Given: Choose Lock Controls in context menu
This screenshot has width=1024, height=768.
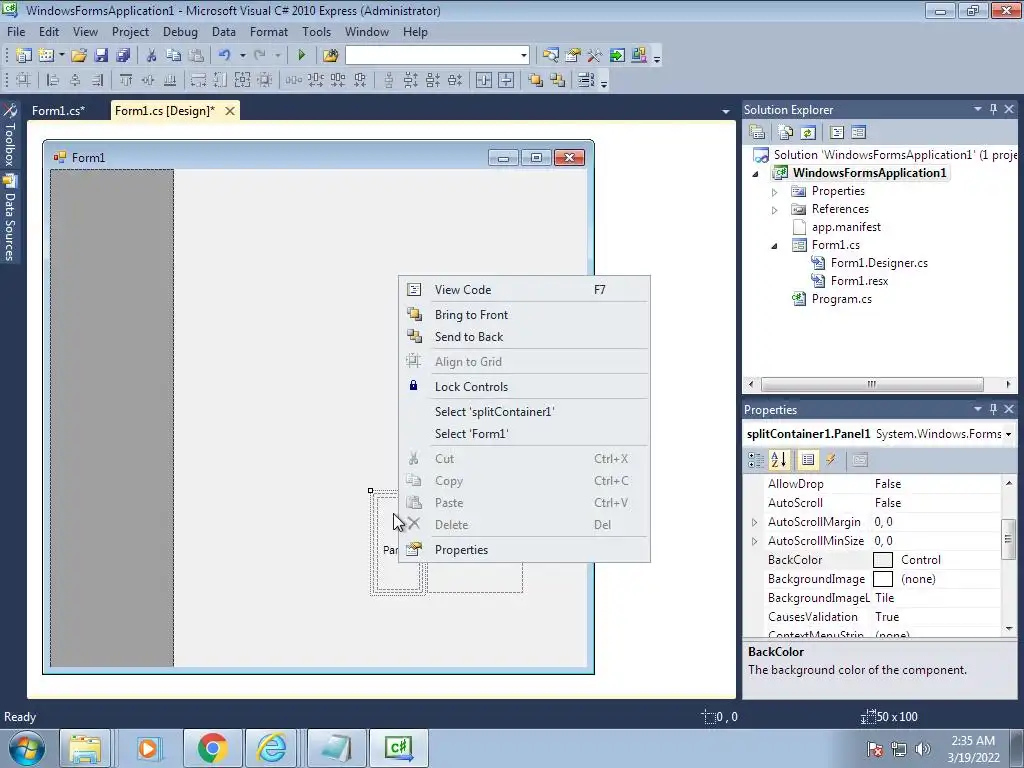Looking at the screenshot, I should tap(524, 387).
